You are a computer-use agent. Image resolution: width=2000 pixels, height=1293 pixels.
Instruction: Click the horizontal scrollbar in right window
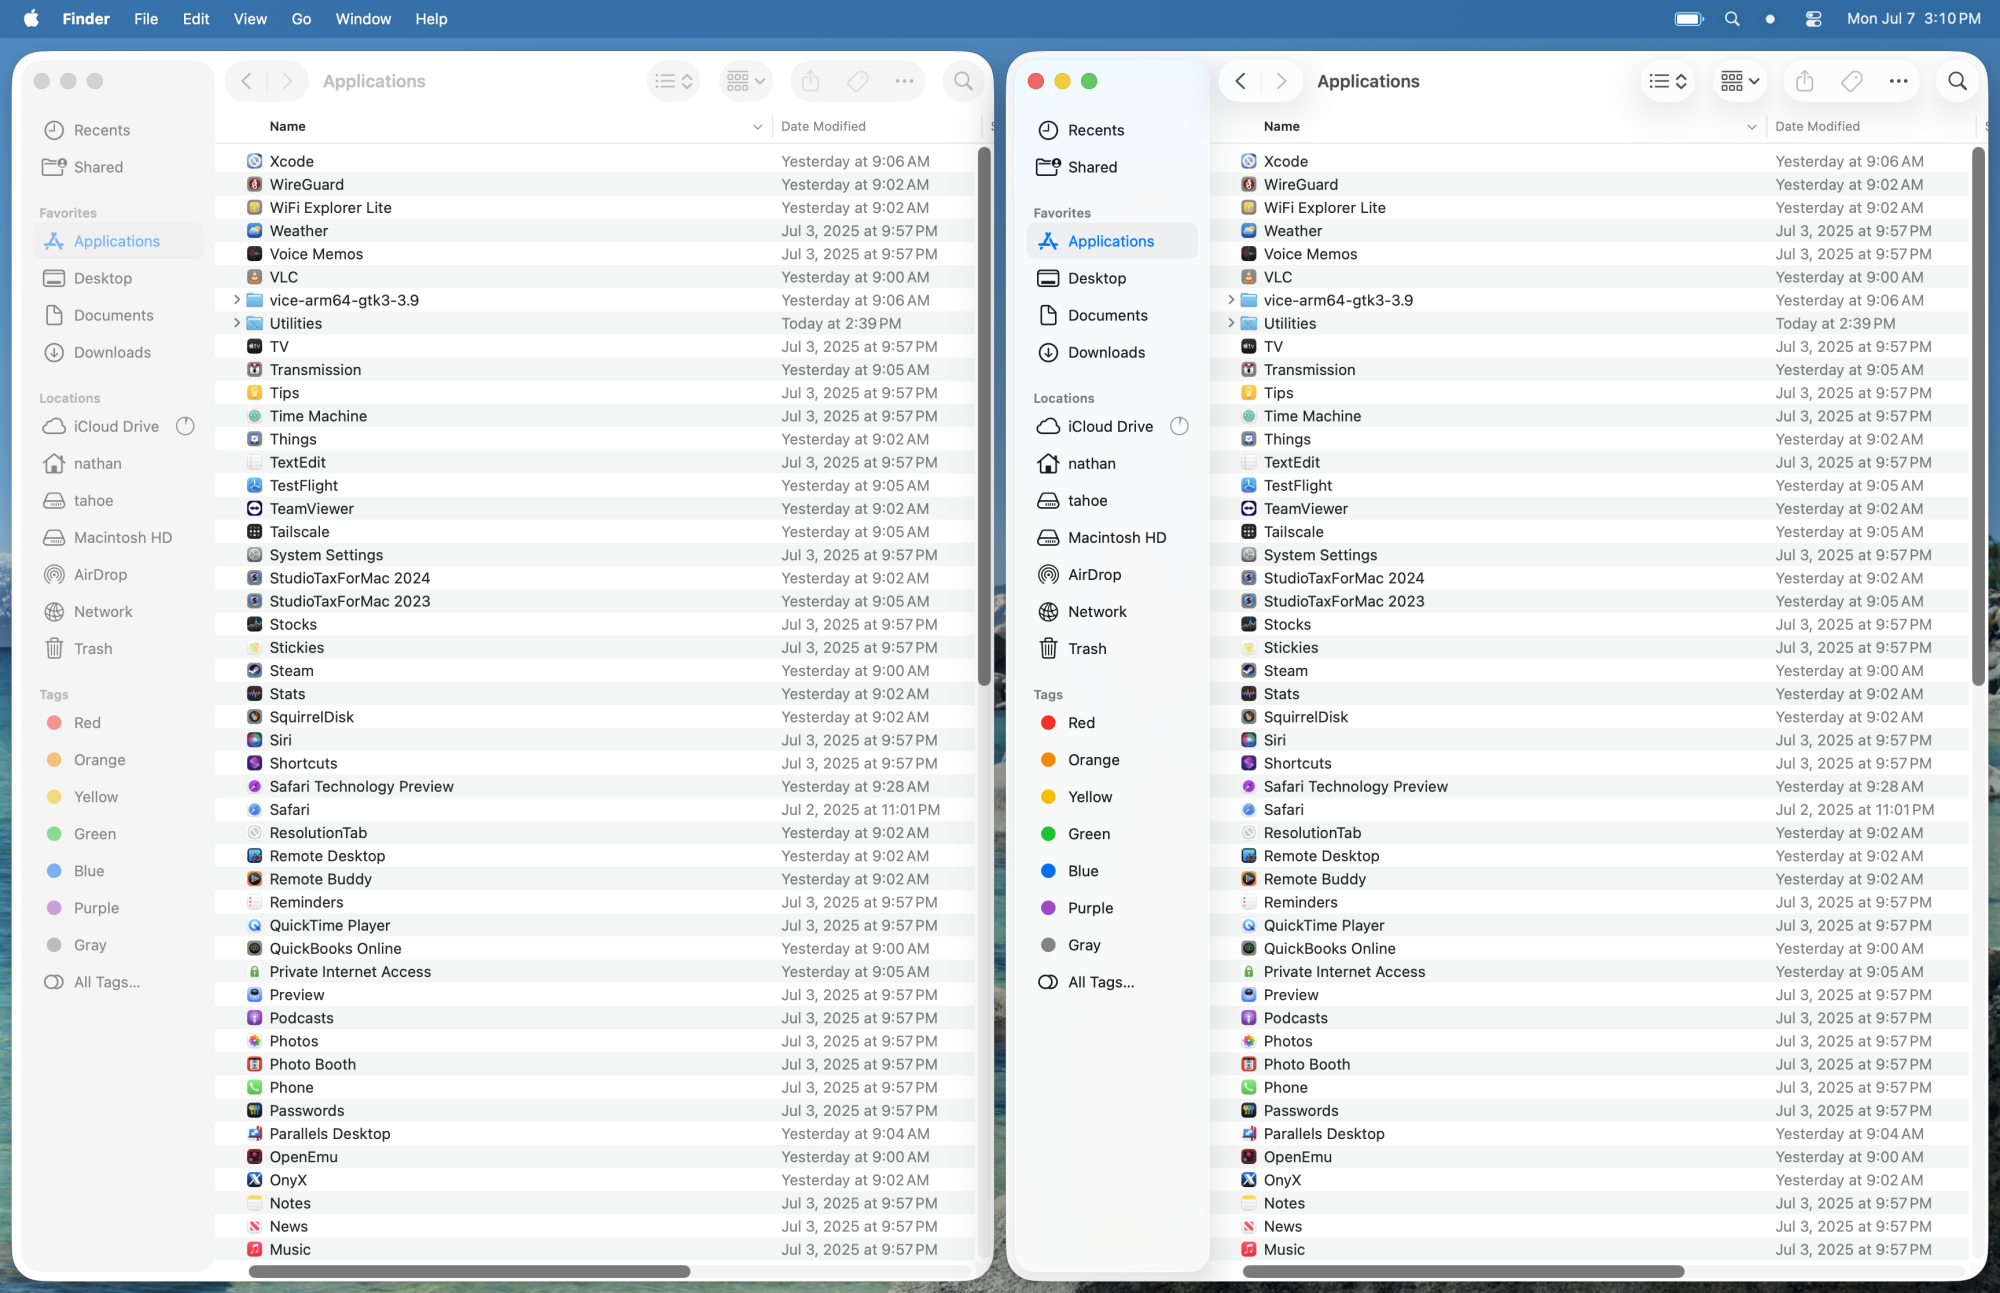pyautogui.click(x=1462, y=1271)
